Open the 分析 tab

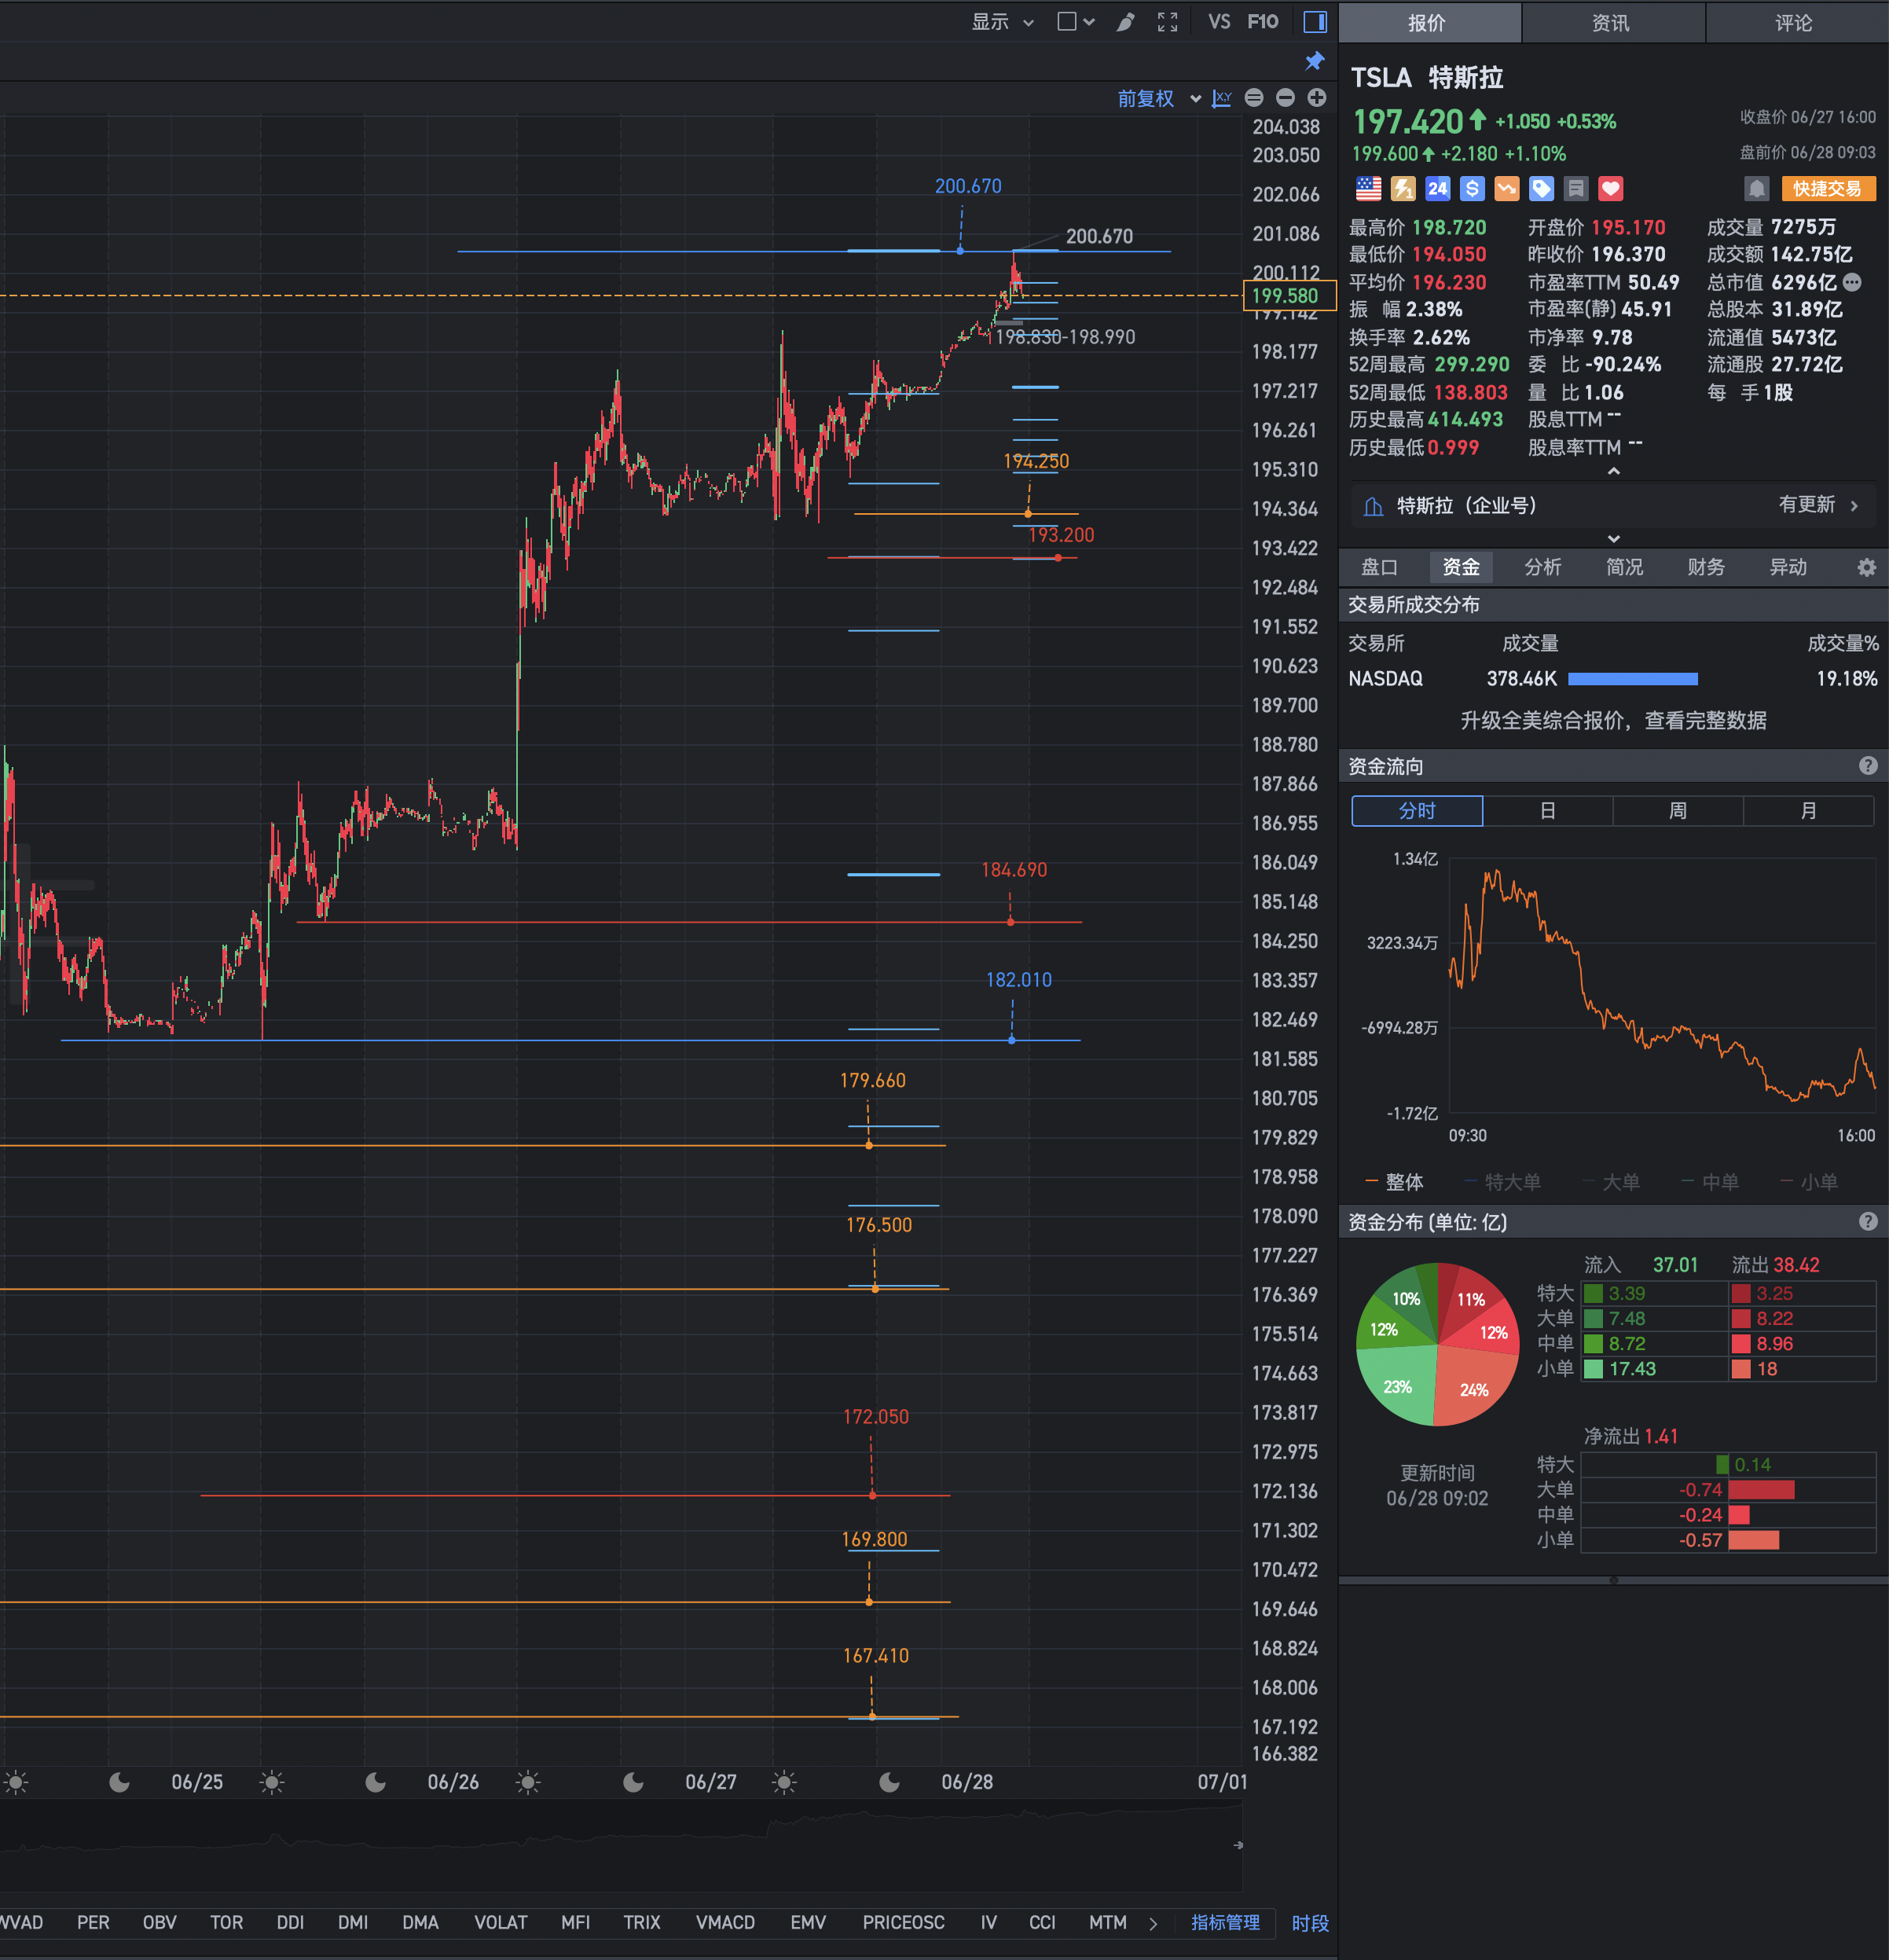click(x=1543, y=568)
